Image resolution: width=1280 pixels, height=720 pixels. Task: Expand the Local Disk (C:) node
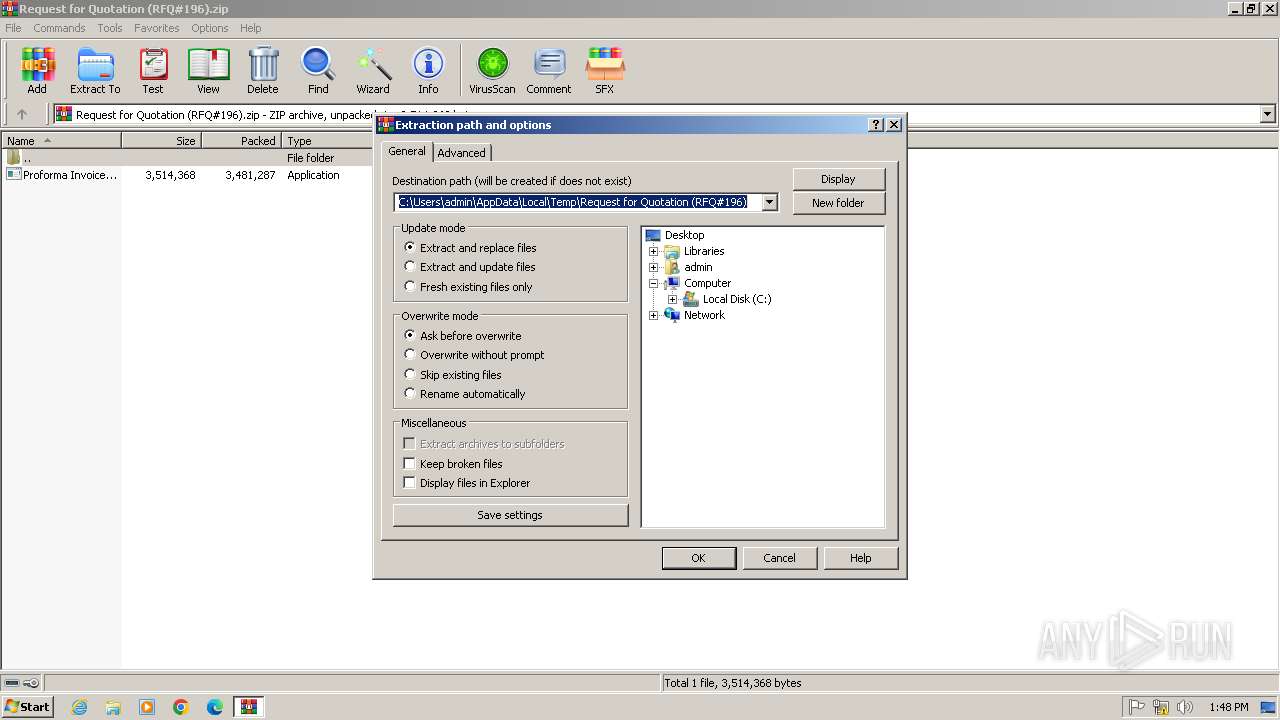pos(672,299)
